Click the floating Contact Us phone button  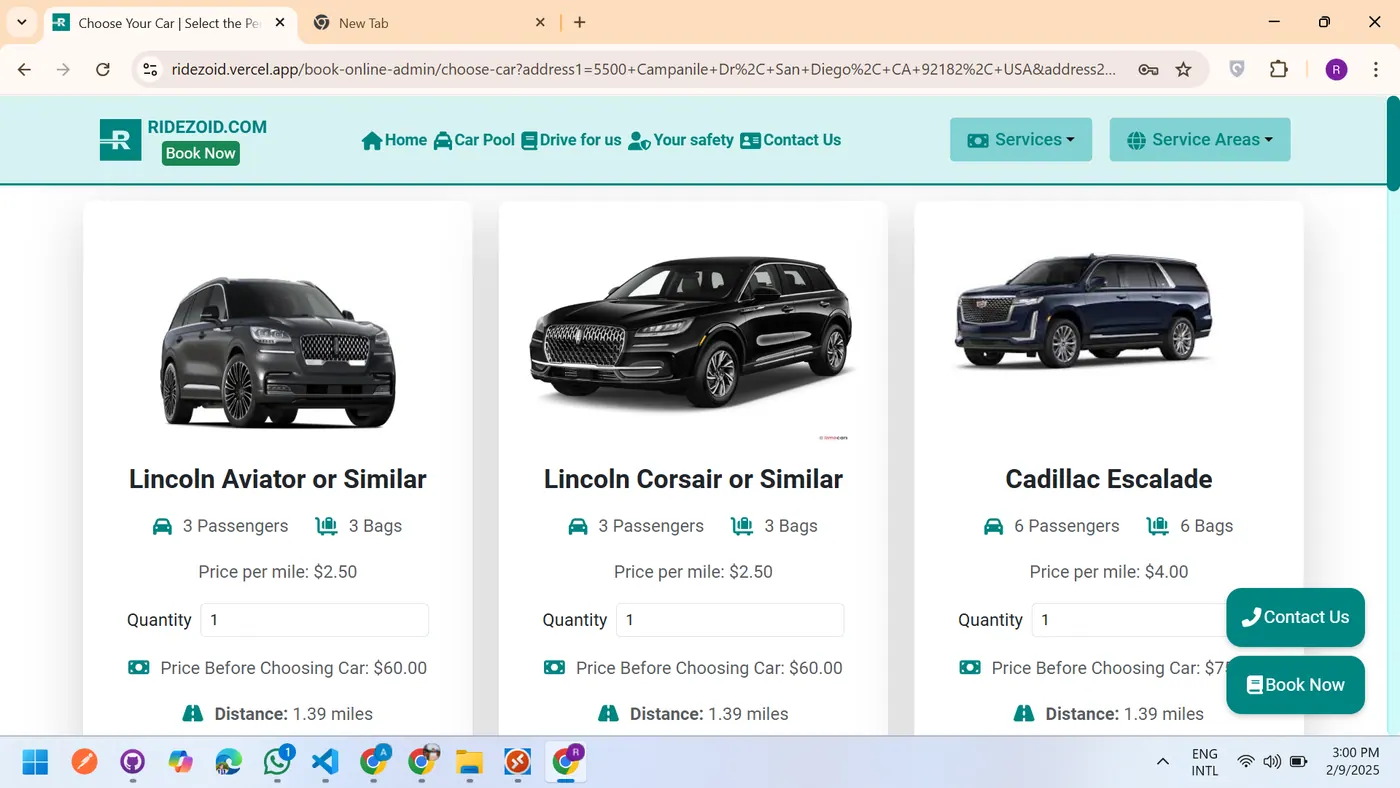(x=1295, y=617)
